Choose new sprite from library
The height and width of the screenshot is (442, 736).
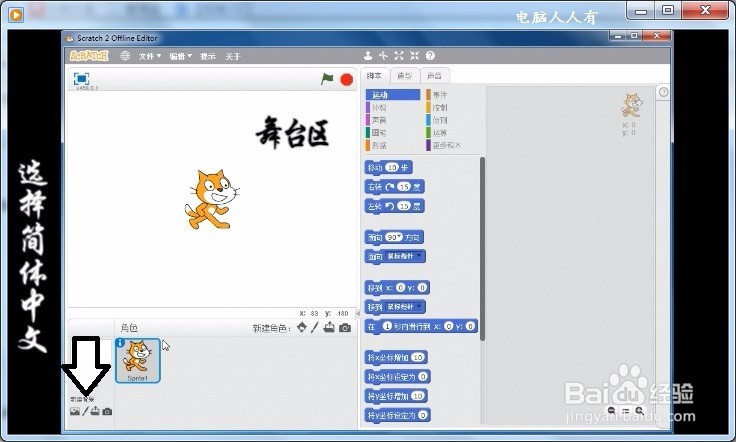[302, 327]
